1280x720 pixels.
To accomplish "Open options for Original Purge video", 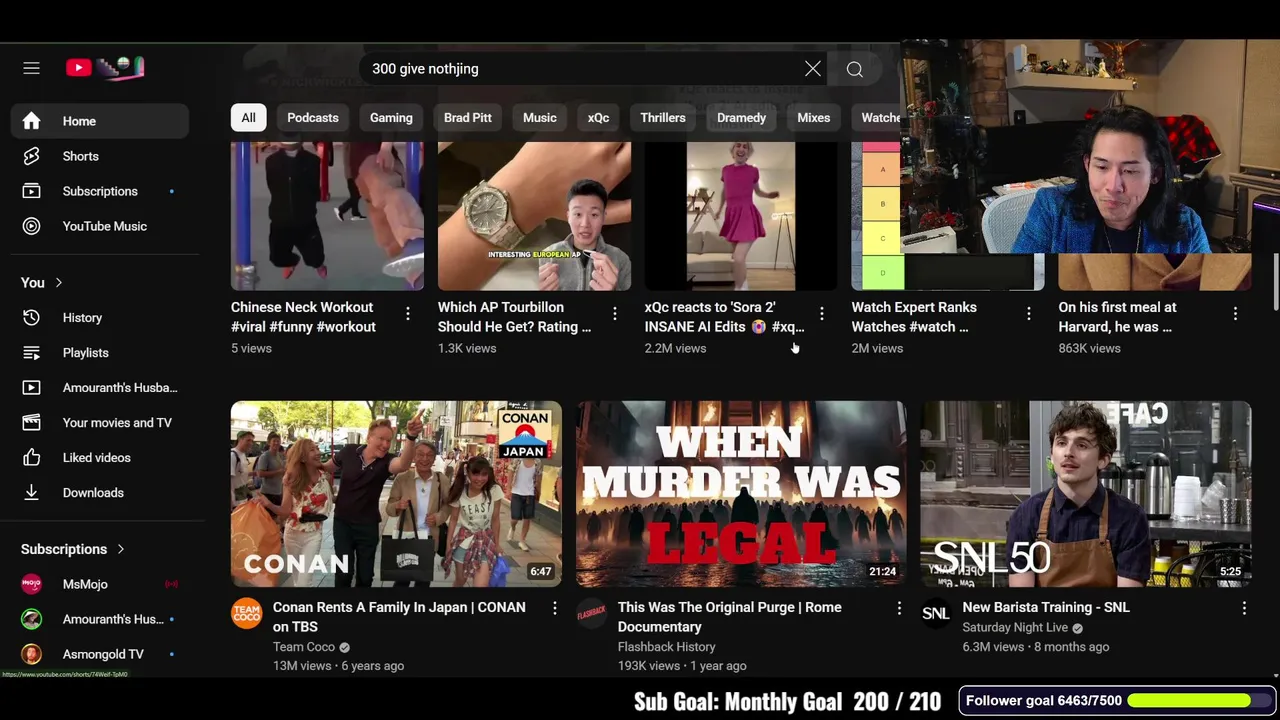I will tap(899, 608).
